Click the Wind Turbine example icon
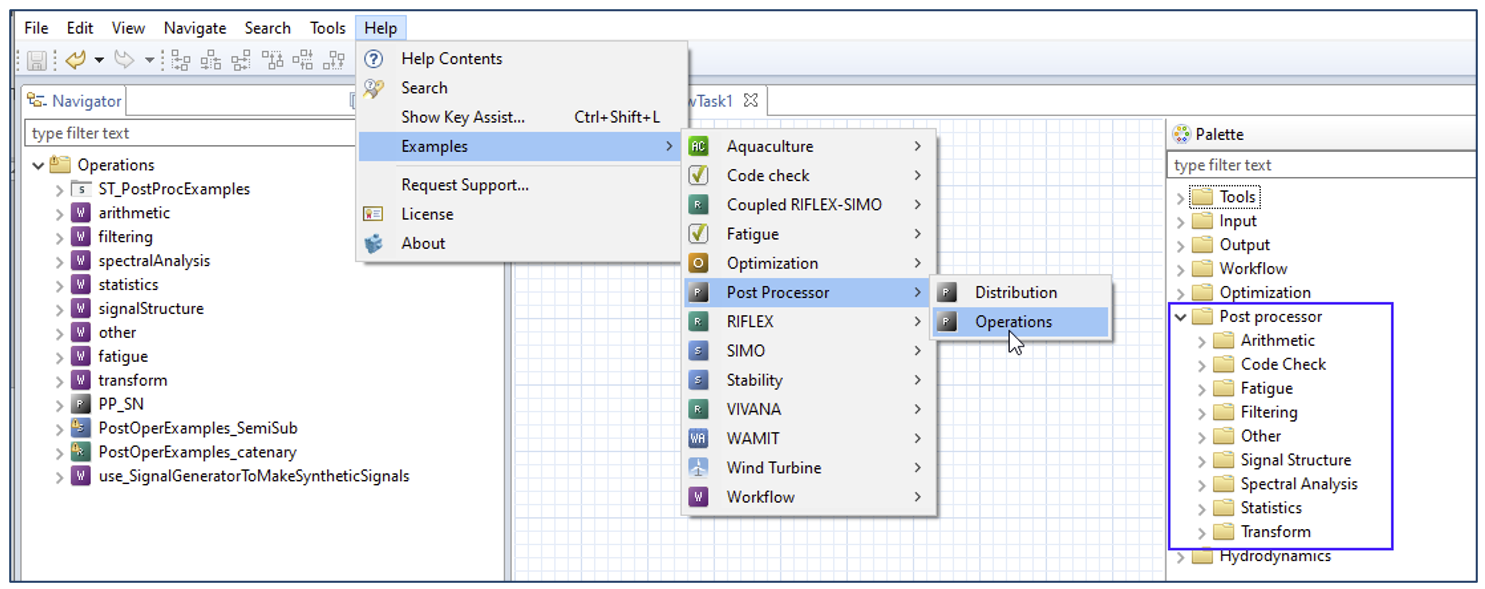This screenshot has width=1485, height=589. coord(698,468)
